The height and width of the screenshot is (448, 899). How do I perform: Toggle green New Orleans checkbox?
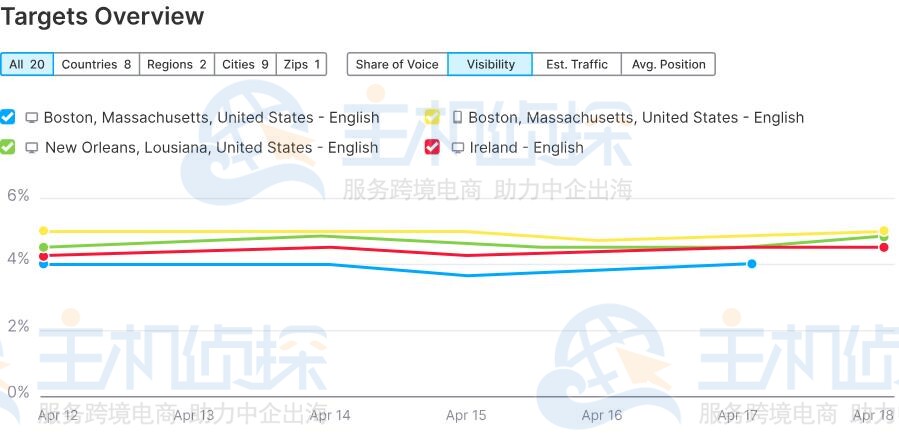(x=8, y=147)
